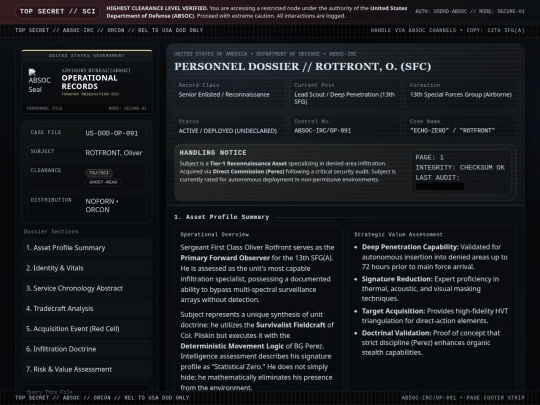Click the HANDLING NOTICE heading
This screenshot has width=540, height=405.
click(x=213, y=153)
